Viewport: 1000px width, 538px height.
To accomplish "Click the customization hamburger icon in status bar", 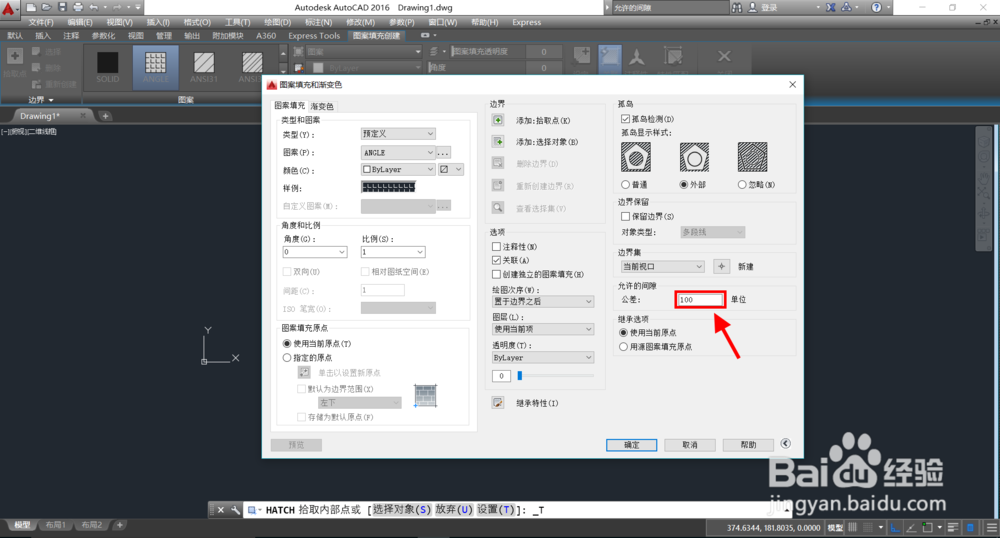I will click(x=991, y=528).
